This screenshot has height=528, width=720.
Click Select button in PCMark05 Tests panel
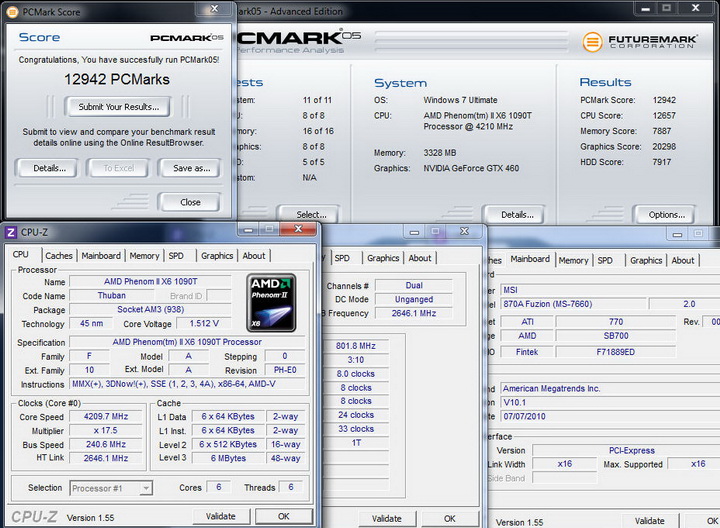310,214
